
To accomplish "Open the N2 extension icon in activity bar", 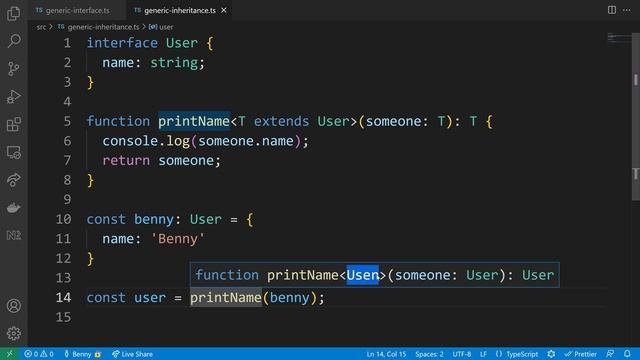I will [x=13, y=236].
